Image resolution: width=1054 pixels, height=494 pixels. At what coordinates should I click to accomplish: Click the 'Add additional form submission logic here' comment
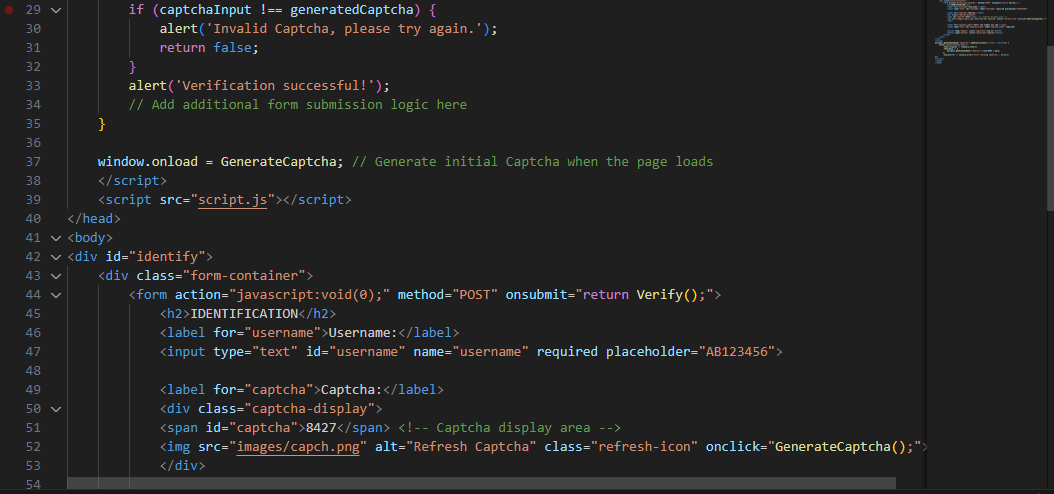pos(298,105)
